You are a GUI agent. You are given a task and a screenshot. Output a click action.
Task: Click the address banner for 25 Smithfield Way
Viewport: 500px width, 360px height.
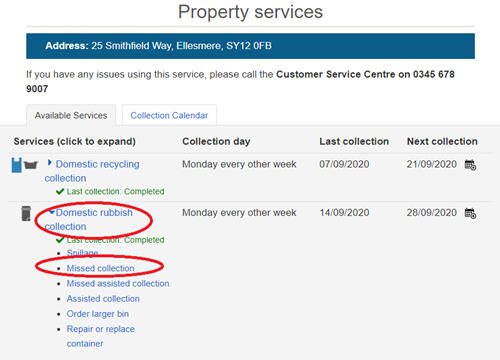pos(250,46)
